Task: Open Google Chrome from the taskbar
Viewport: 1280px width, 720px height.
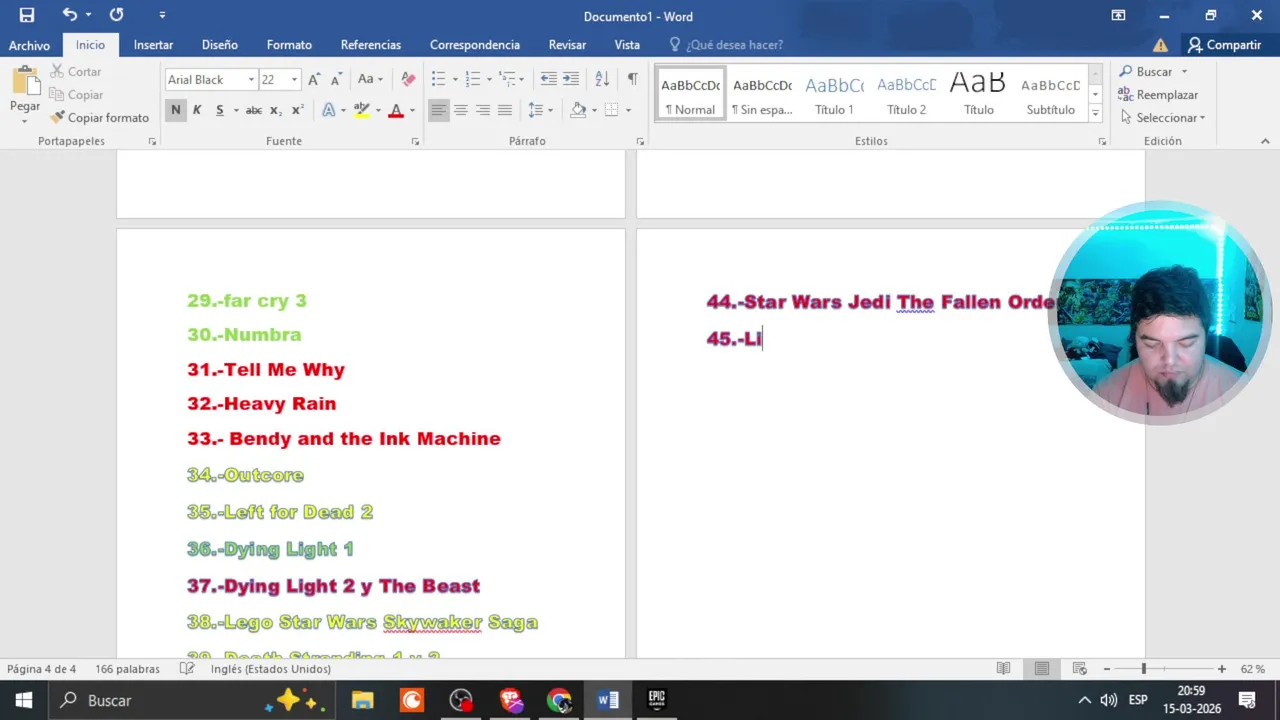Action: (558, 700)
